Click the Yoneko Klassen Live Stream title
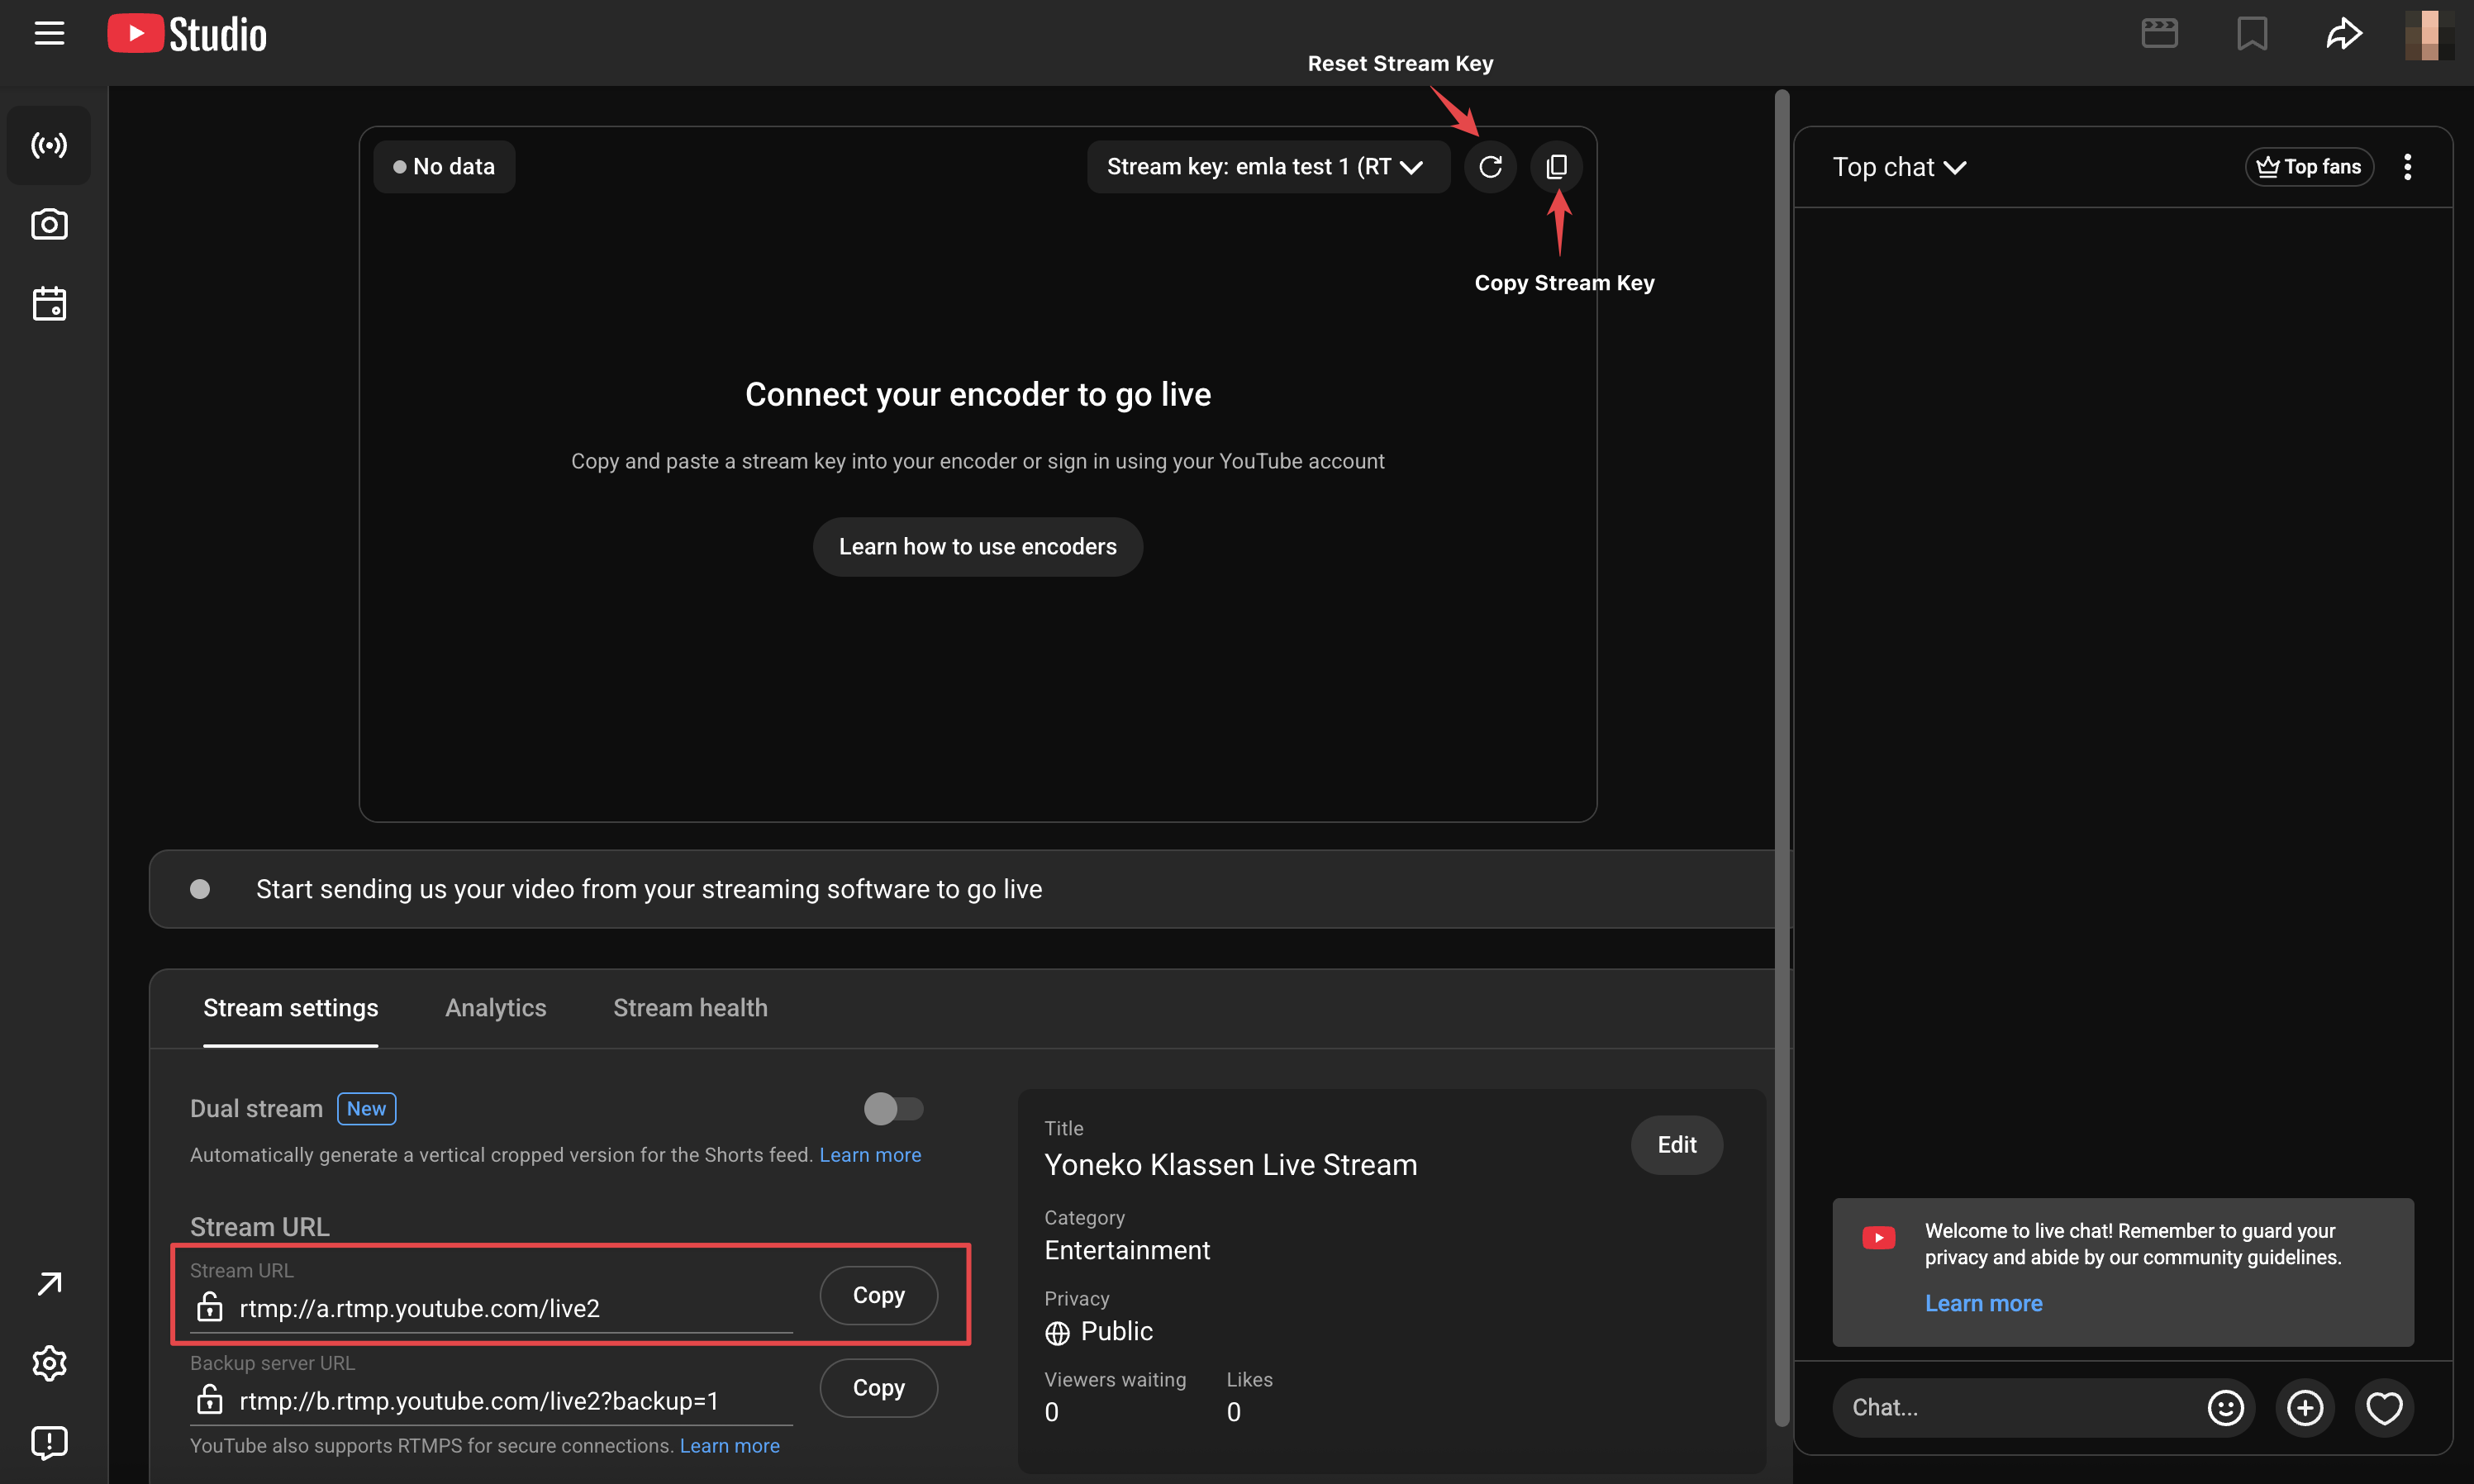Screen dimensions: 2474x1484 click(x=1230, y=1165)
